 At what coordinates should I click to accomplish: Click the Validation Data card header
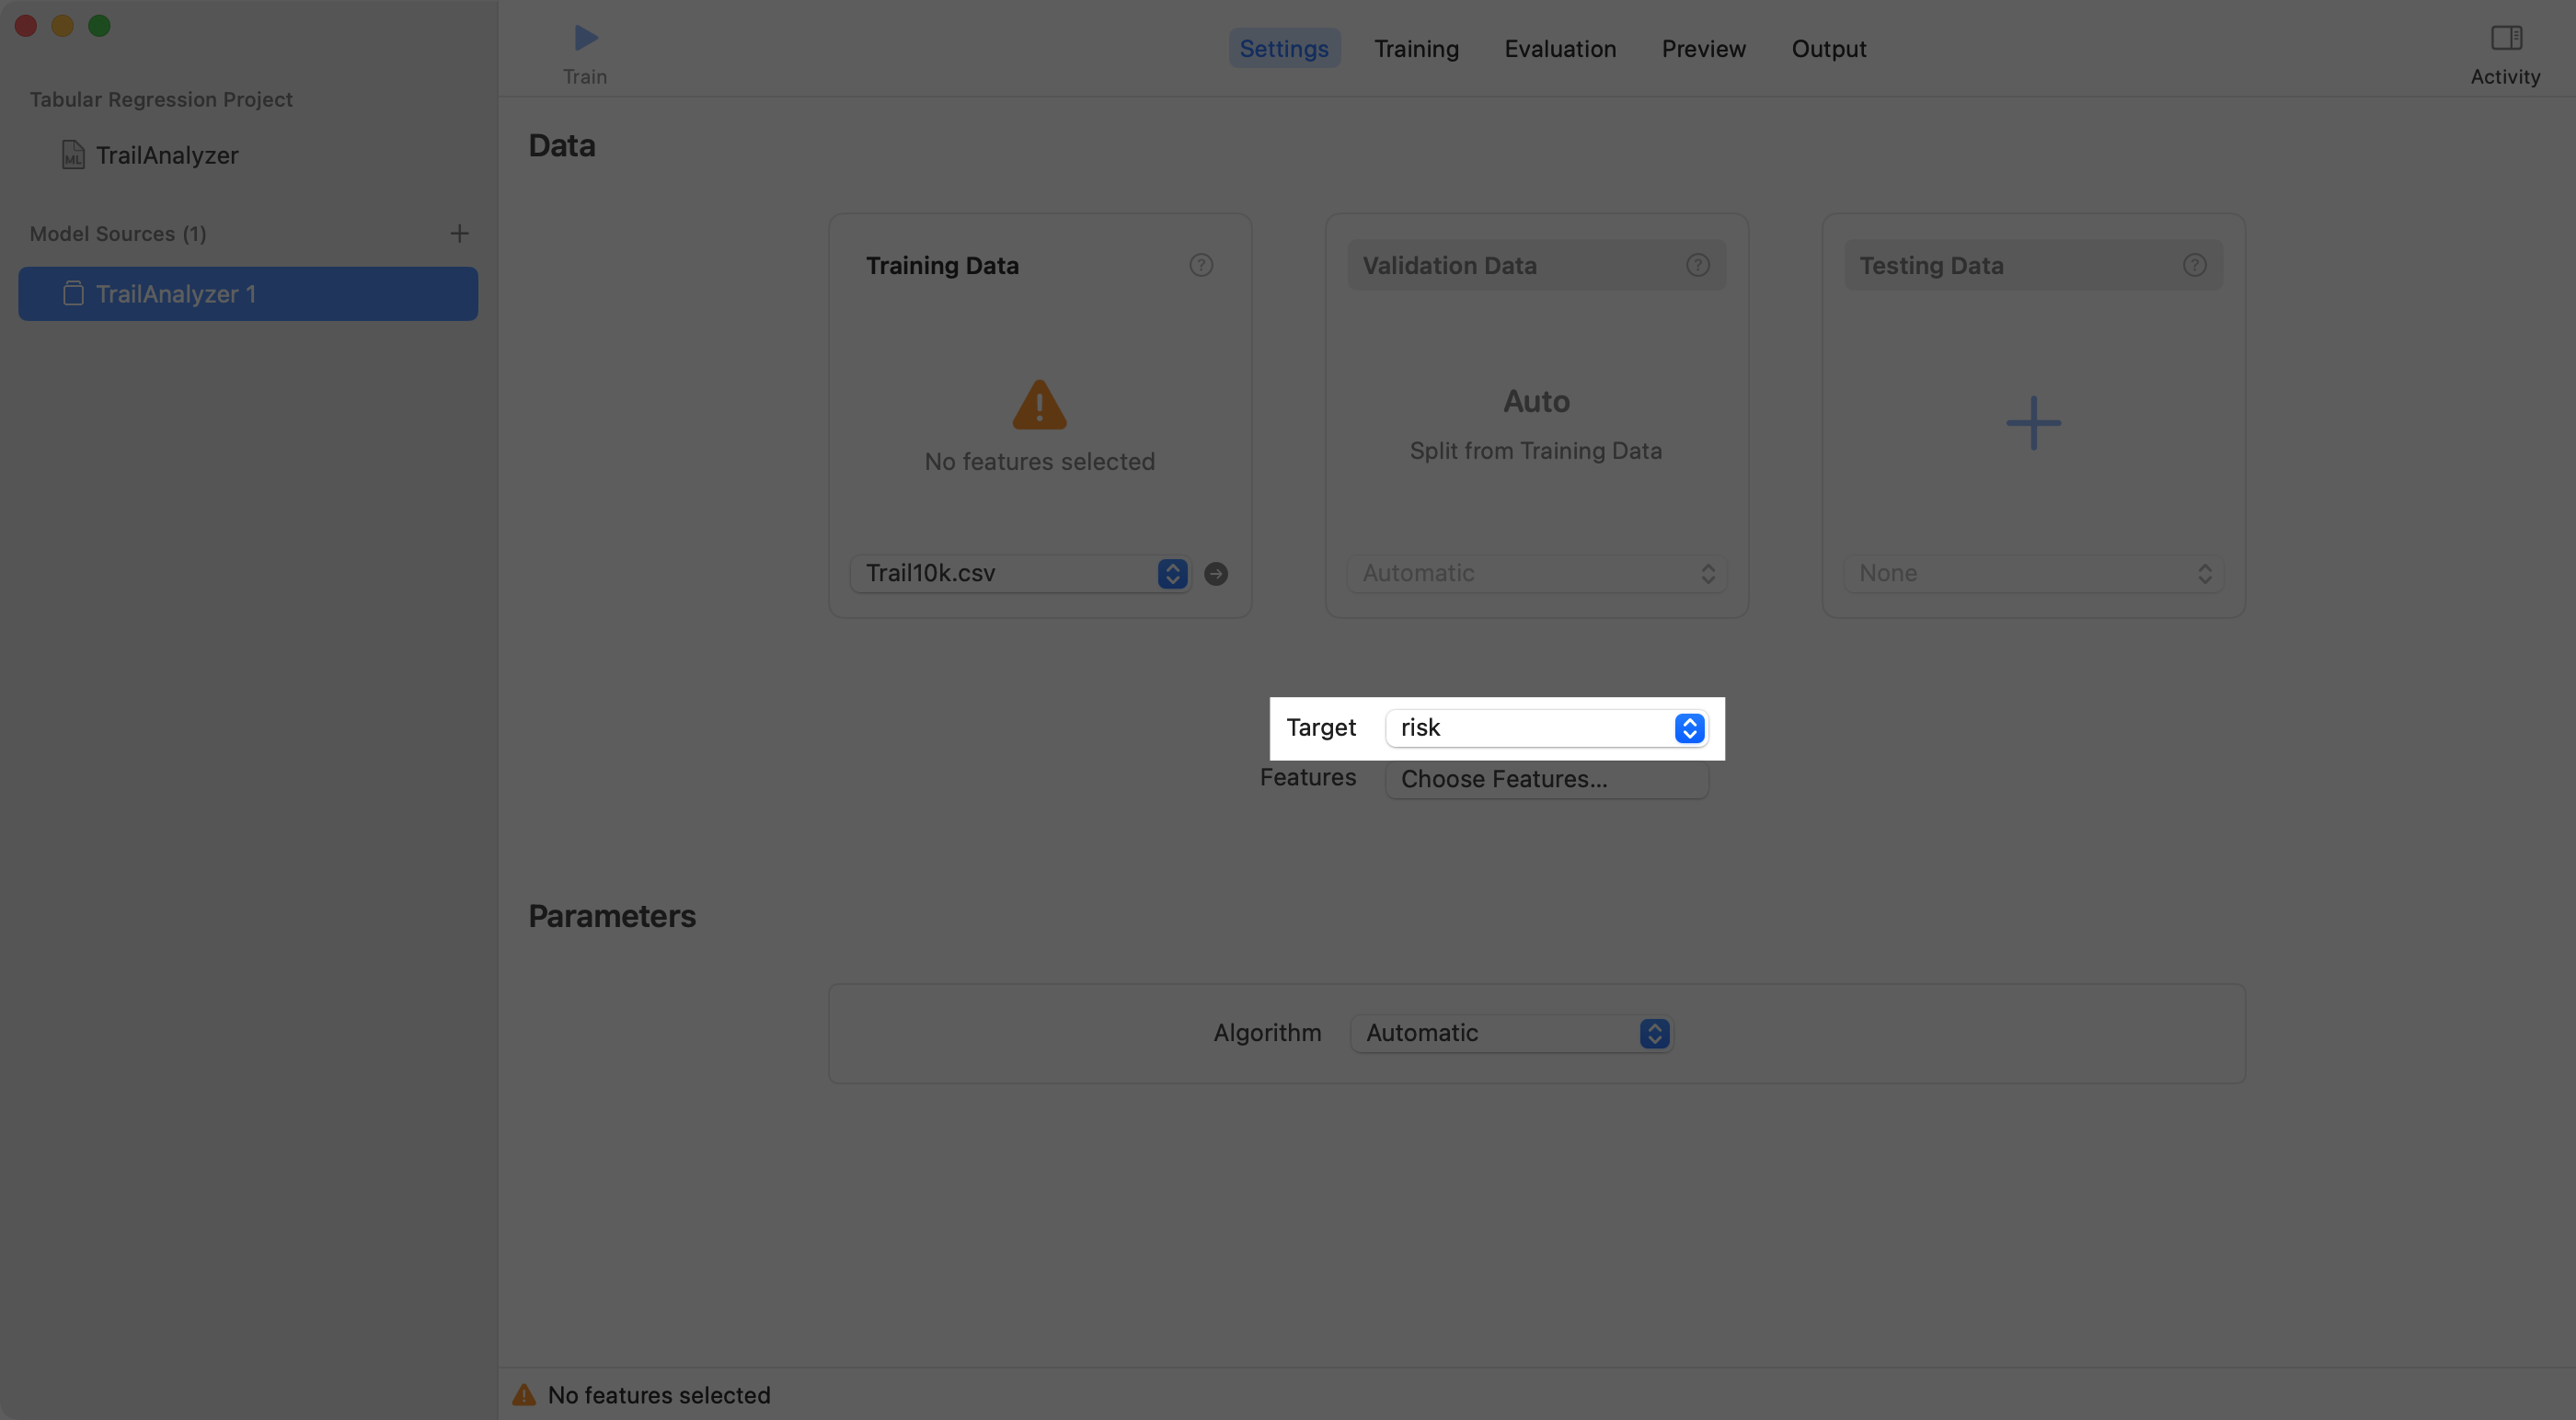tap(1537, 265)
